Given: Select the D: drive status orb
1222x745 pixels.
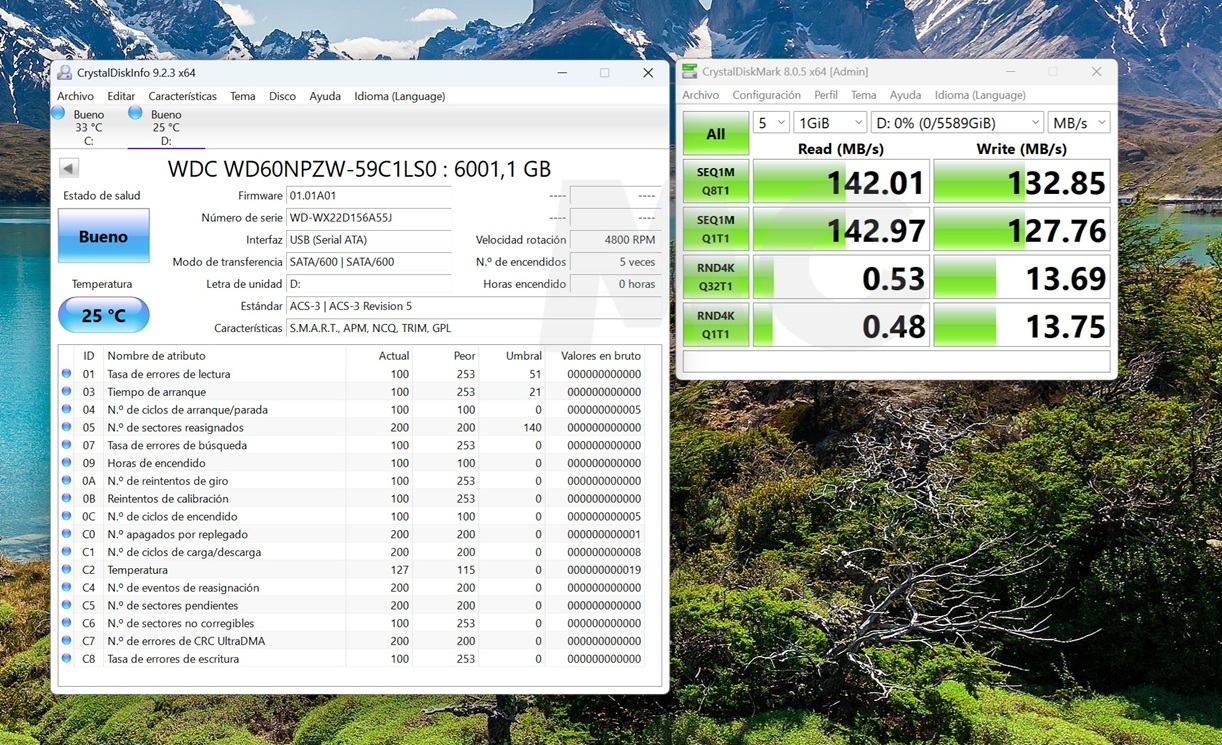Looking at the screenshot, I should [x=135, y=113].
